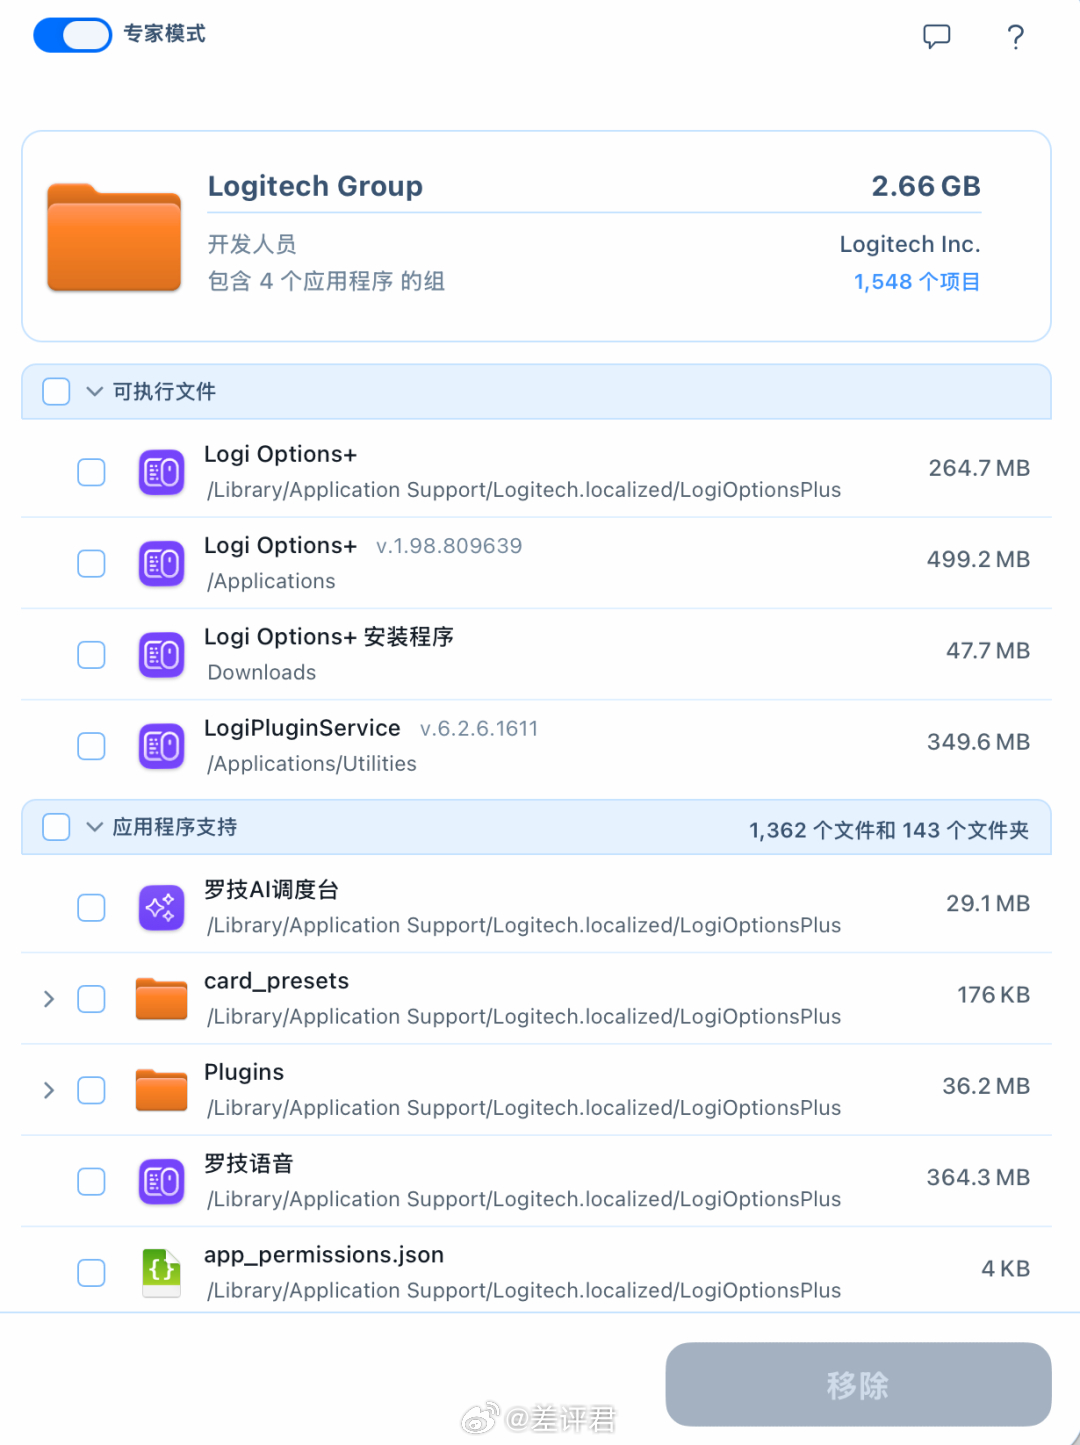Click the 包含 4 个应用程序 的组 description

pyautogui.click(x=326, y=282)
